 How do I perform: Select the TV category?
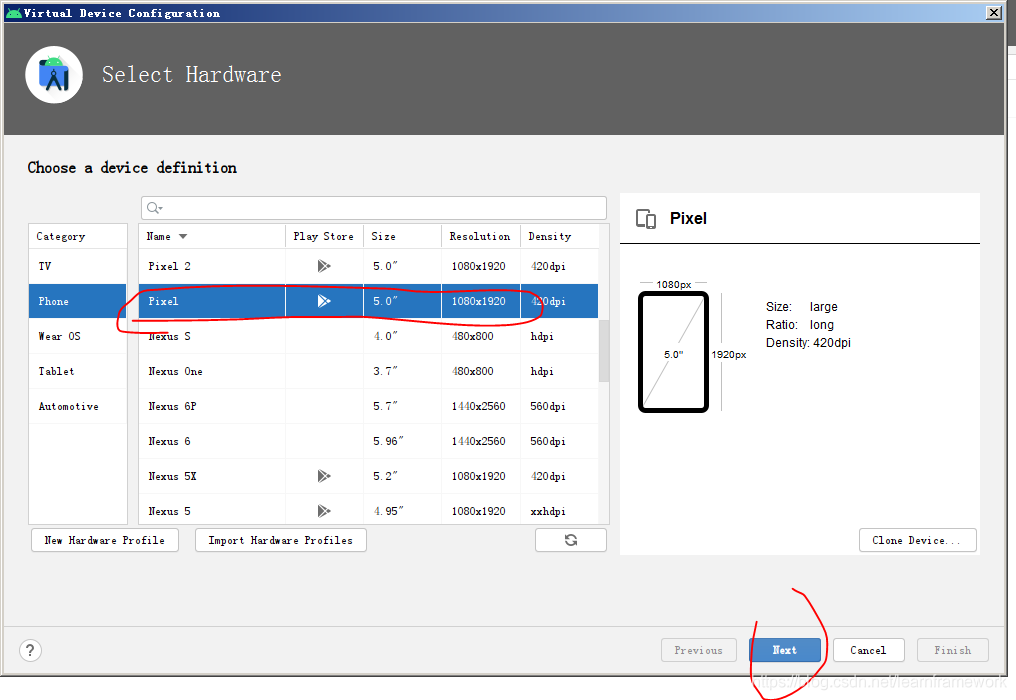(78, 266)
